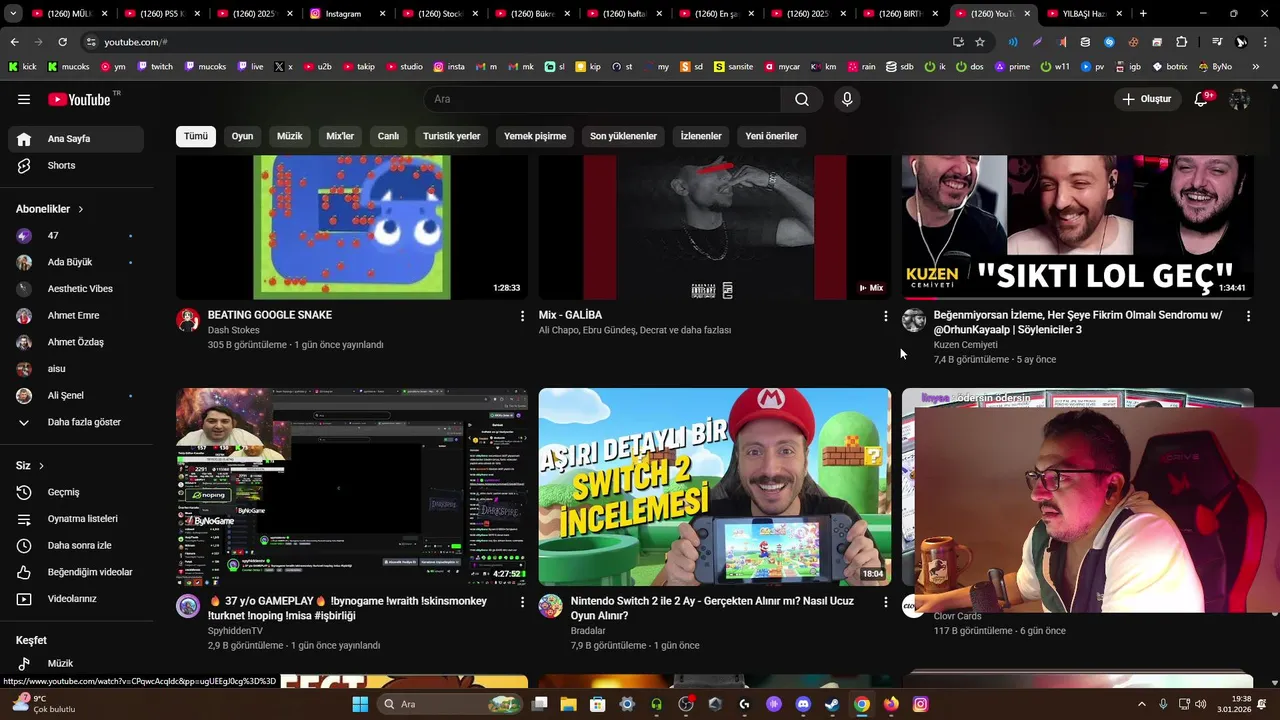The width and height of the screenshot is (1280, 720).
Task: Open Oynatma listeleri playlists
Action: [x=76, y=519]
